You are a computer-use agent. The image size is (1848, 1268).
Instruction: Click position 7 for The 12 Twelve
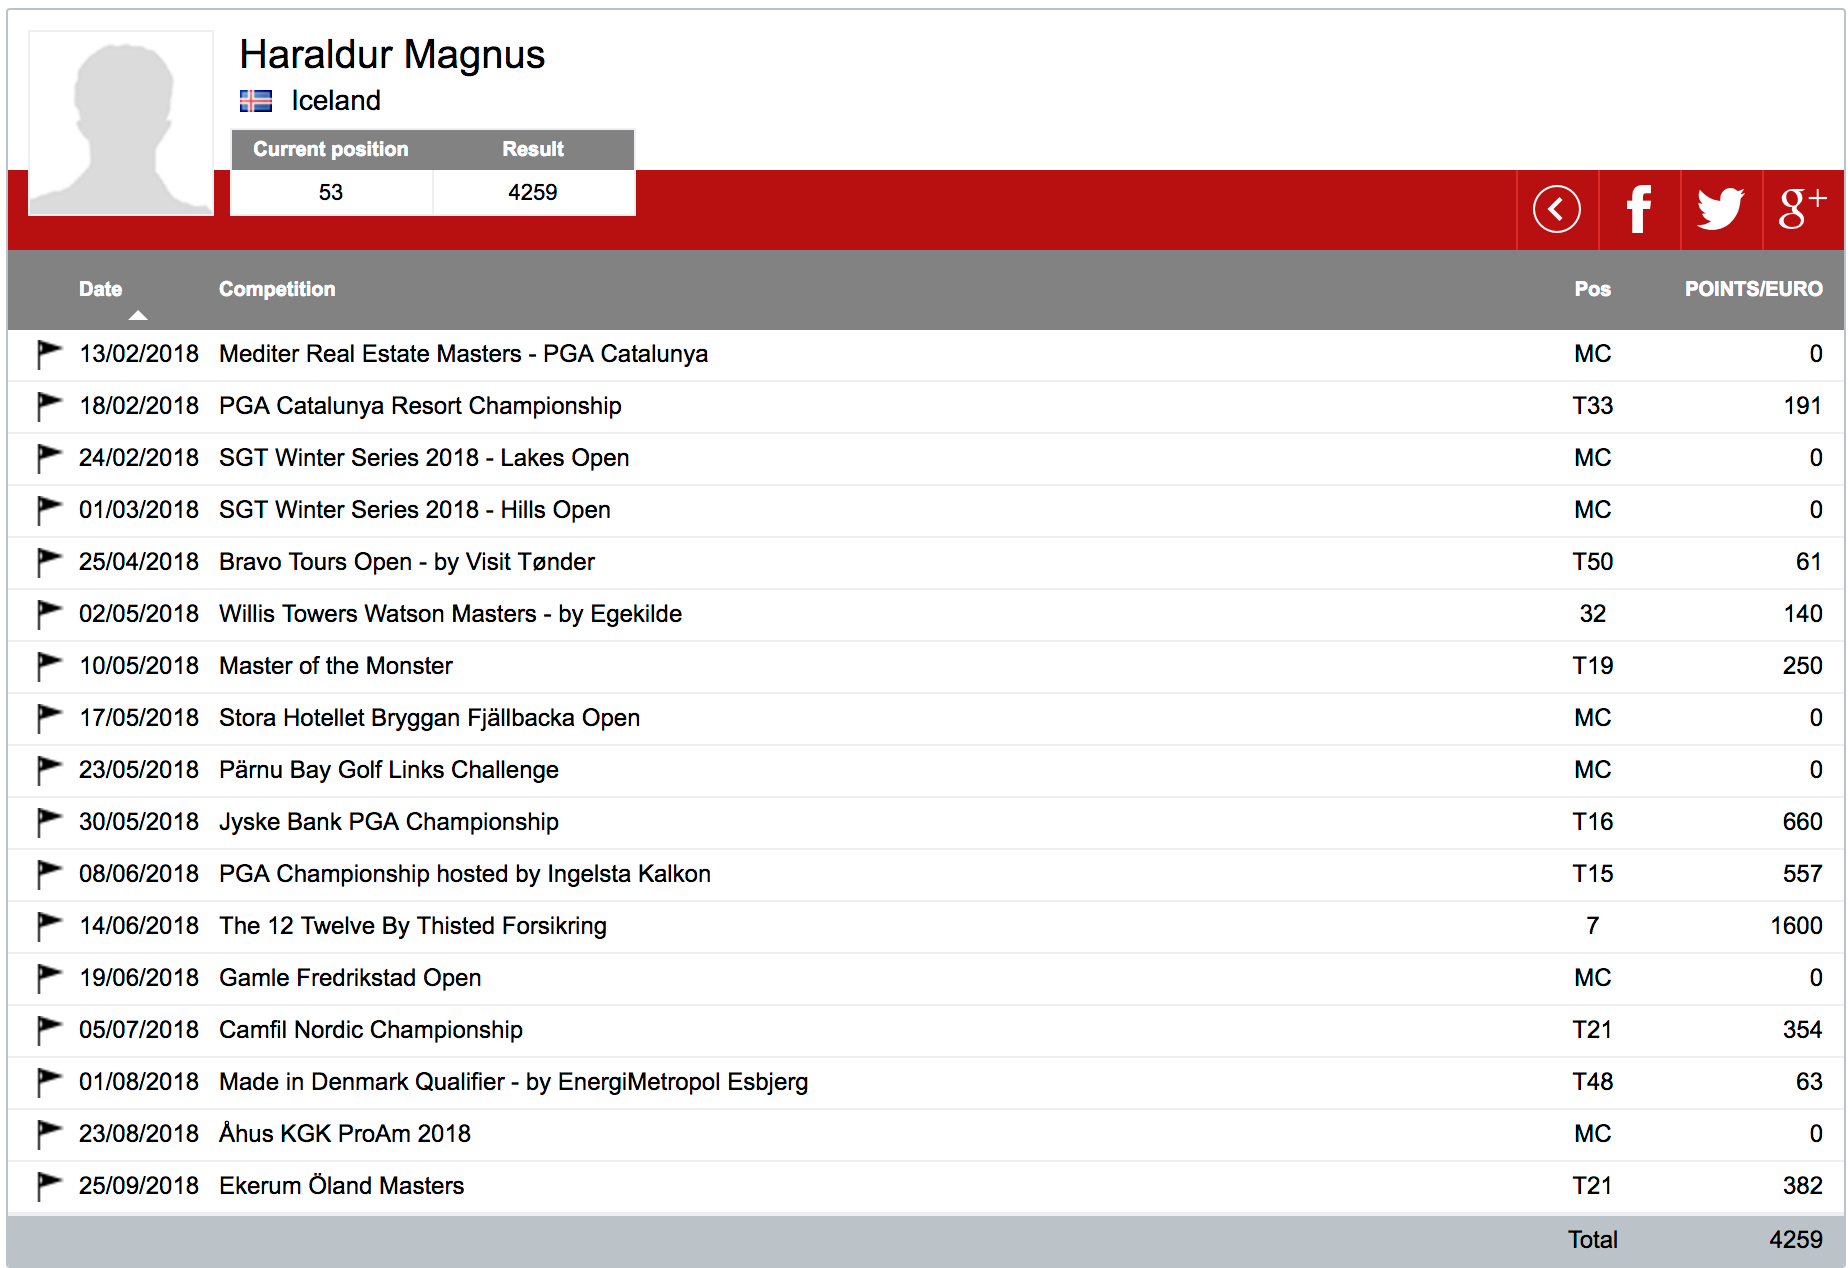(1592, 926)
